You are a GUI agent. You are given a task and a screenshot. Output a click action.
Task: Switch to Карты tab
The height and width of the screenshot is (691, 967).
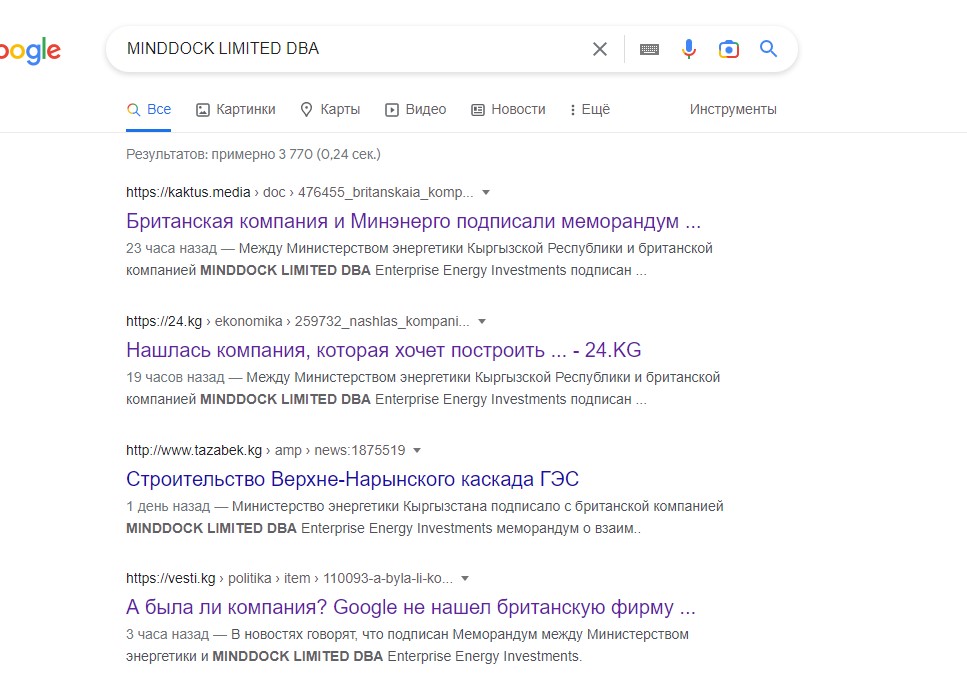click(330, 109)
